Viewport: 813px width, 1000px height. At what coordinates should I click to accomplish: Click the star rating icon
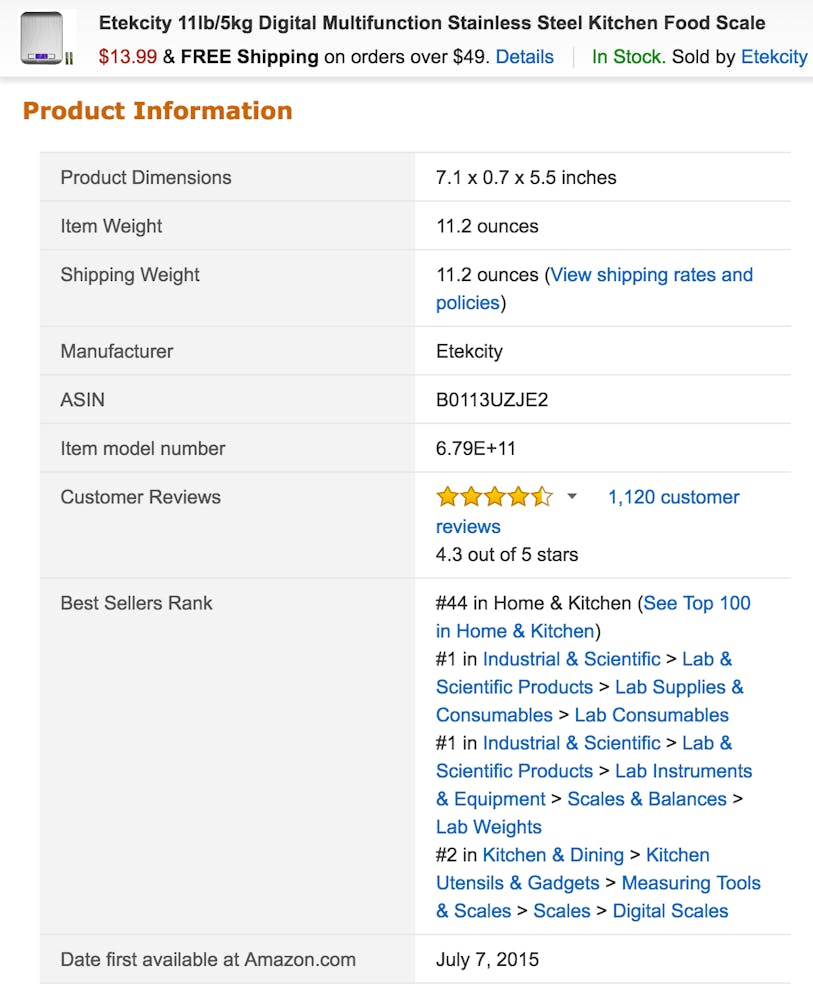[x=494, y=497]
